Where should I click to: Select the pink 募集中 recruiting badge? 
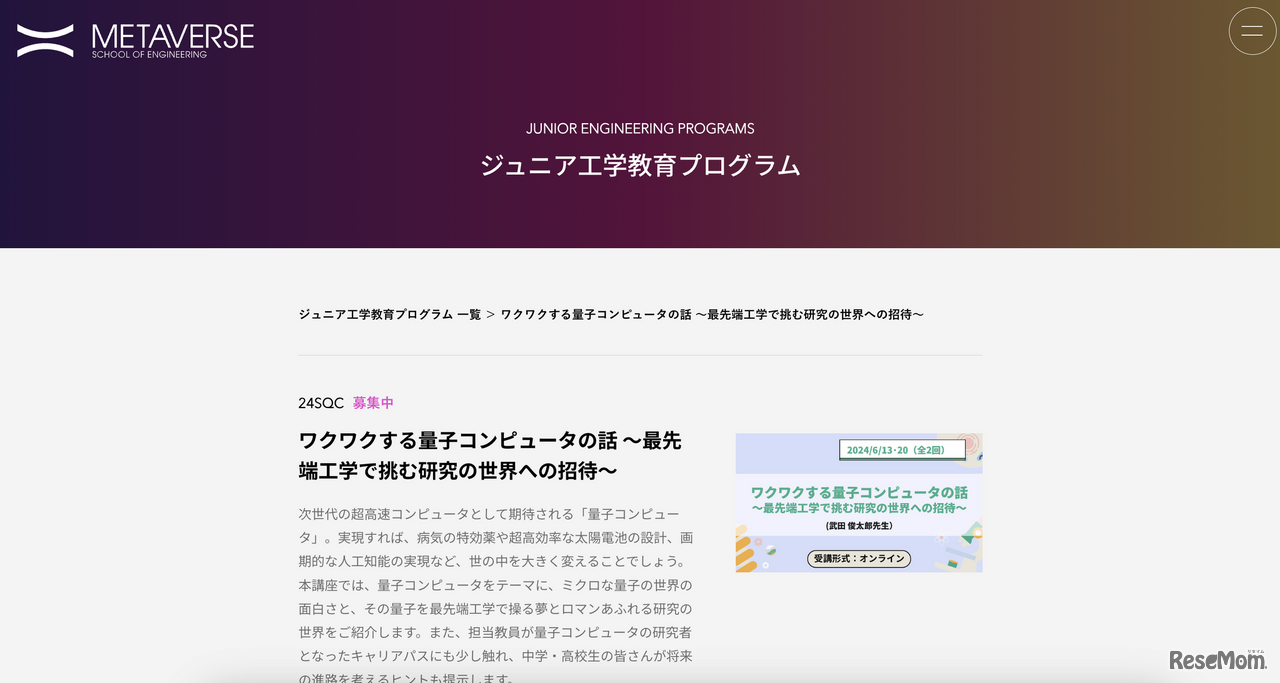tap(373, 402)
